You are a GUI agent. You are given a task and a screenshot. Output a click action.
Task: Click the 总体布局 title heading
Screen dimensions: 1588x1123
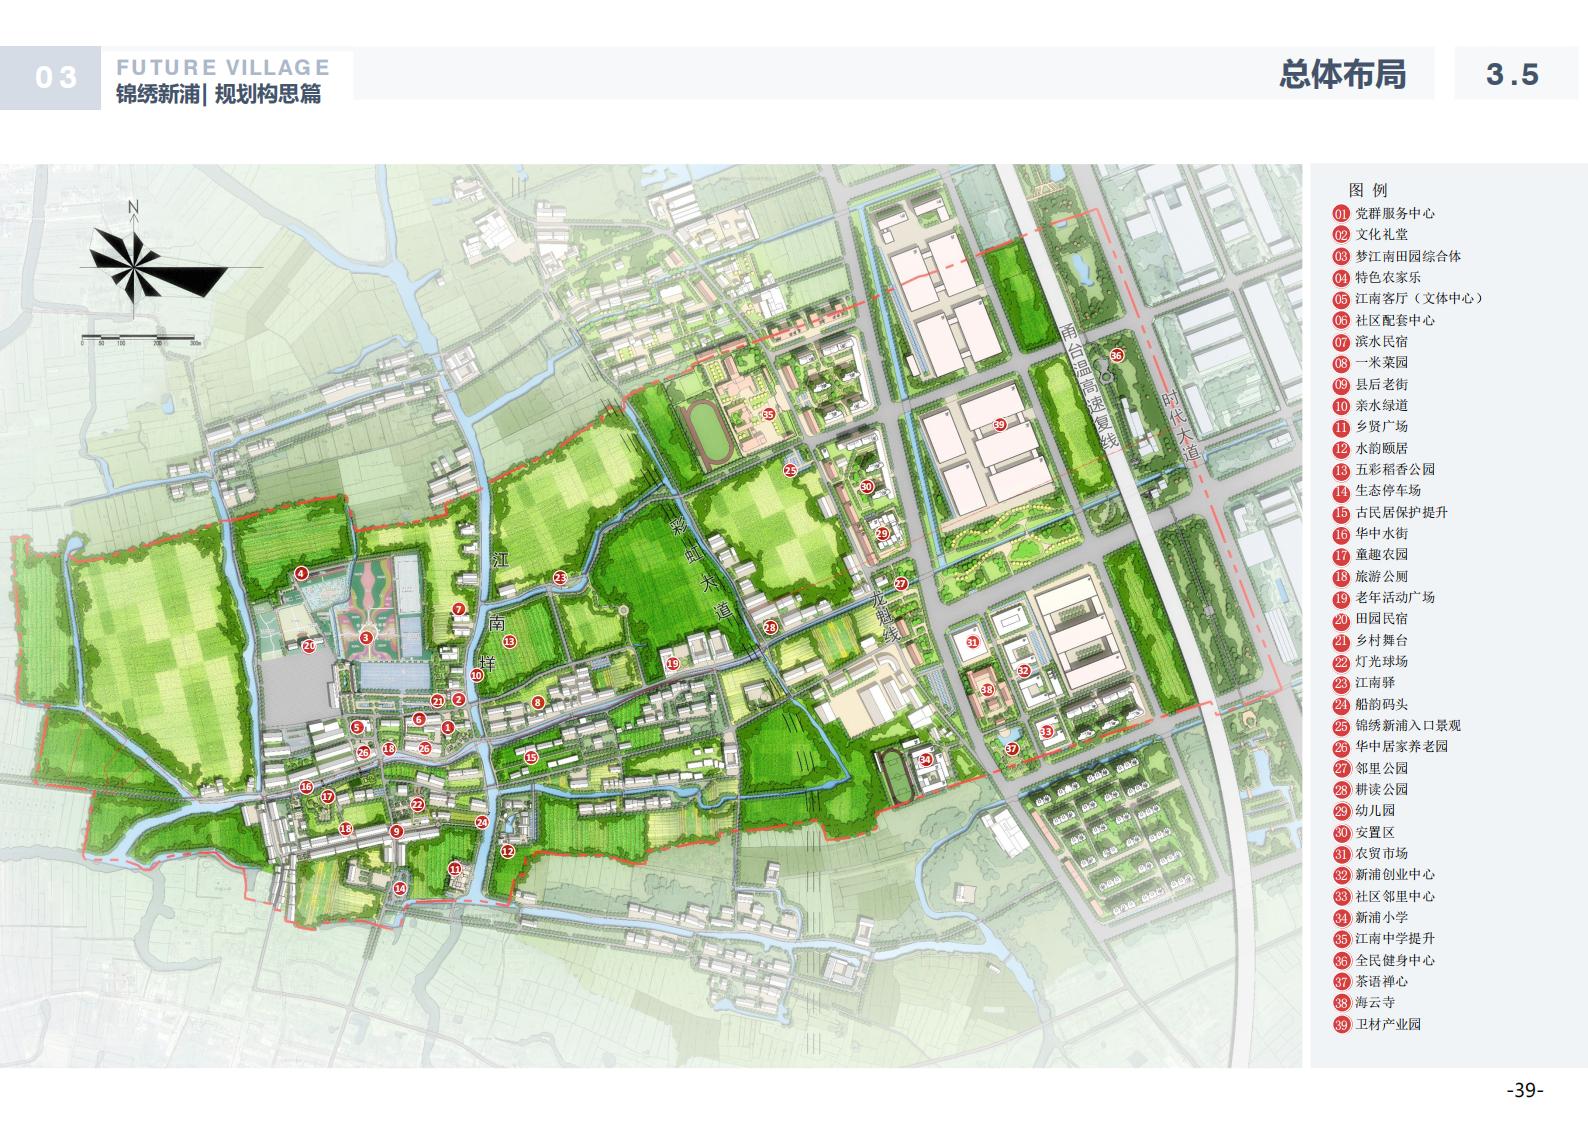pos(1342,75)
